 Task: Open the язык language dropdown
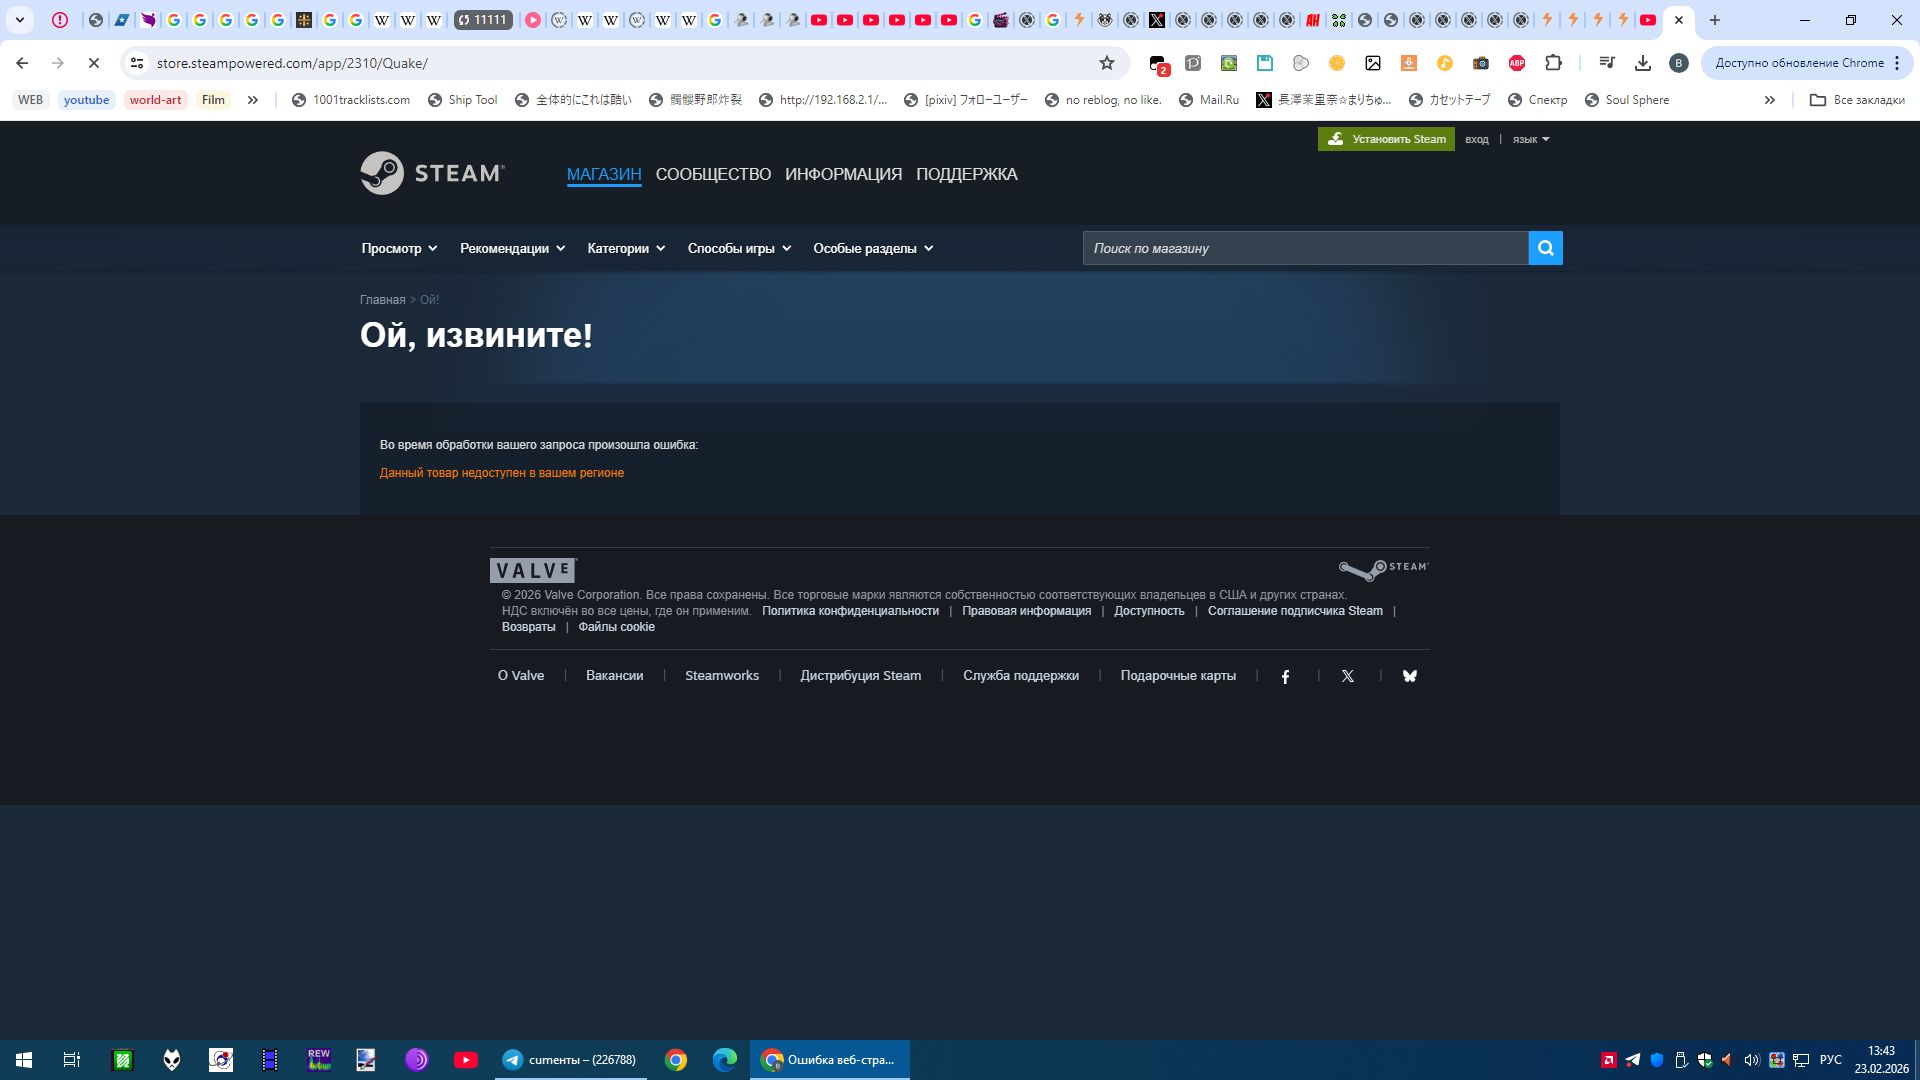(x=1531, y=139)
